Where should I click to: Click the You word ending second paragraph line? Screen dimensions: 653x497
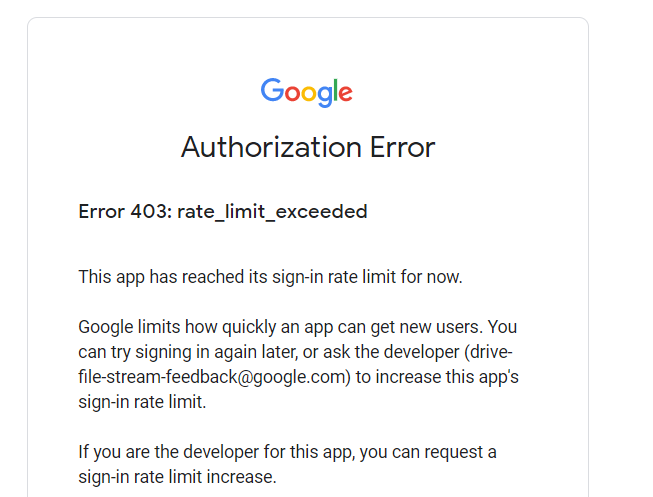pyautogui.click(x=502, y=327)
